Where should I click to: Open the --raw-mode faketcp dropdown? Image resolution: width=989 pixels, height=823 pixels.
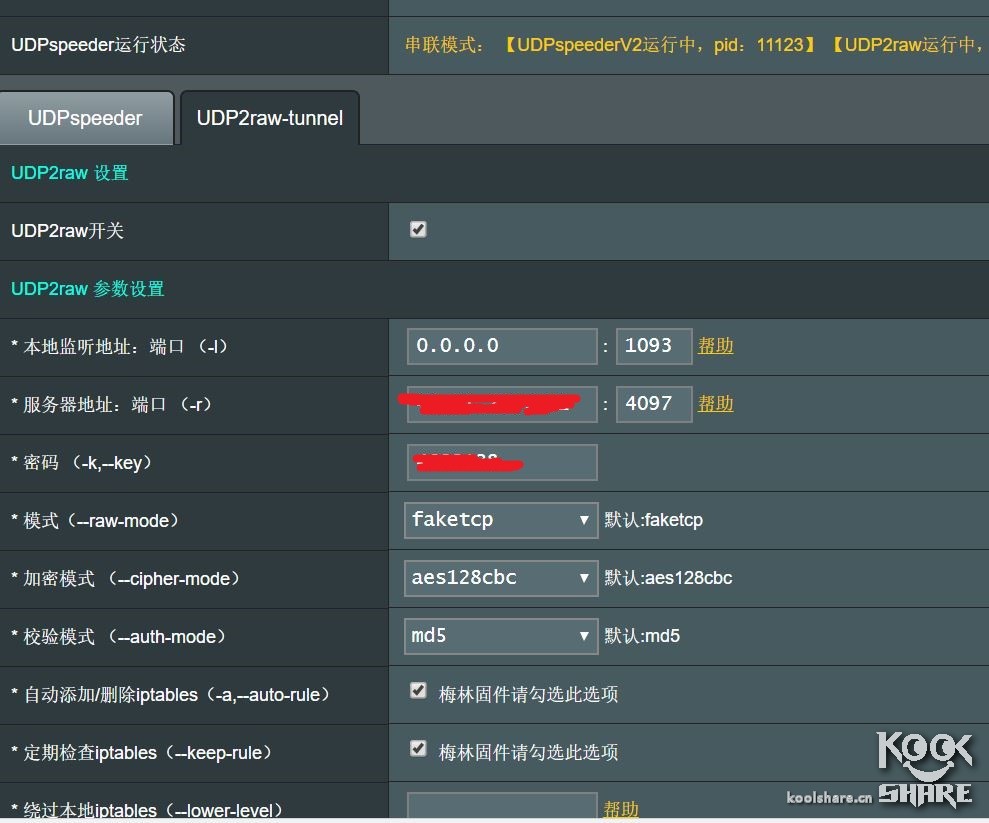pyautogui.click(x=501, y=520)
